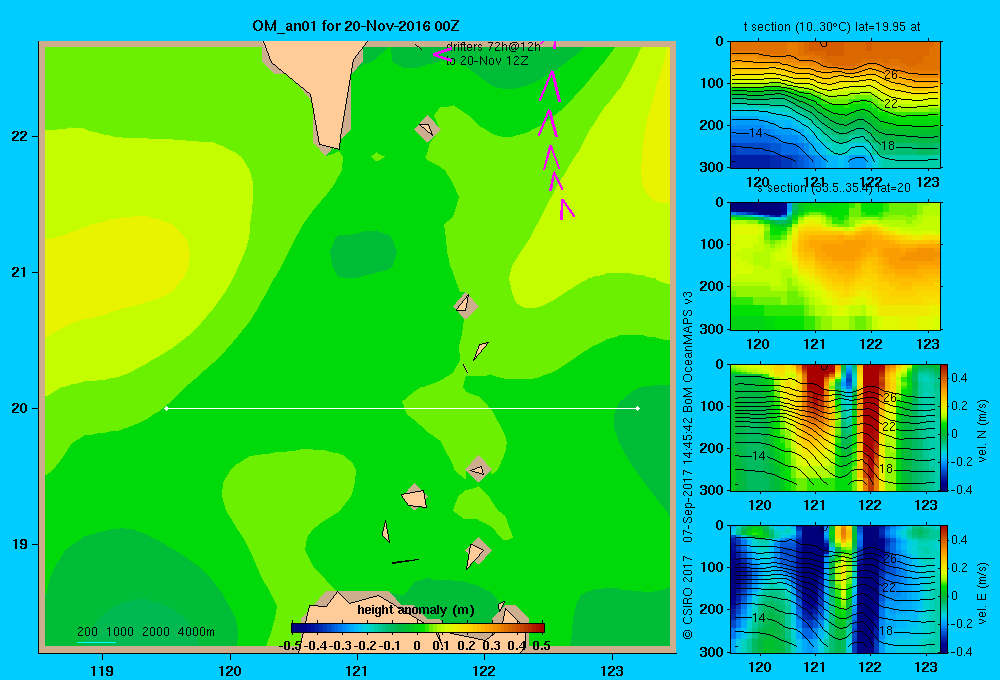Click the -0.4 tick on vel. E colorbar
This screenshot has width=1000, height=680.
961,651
